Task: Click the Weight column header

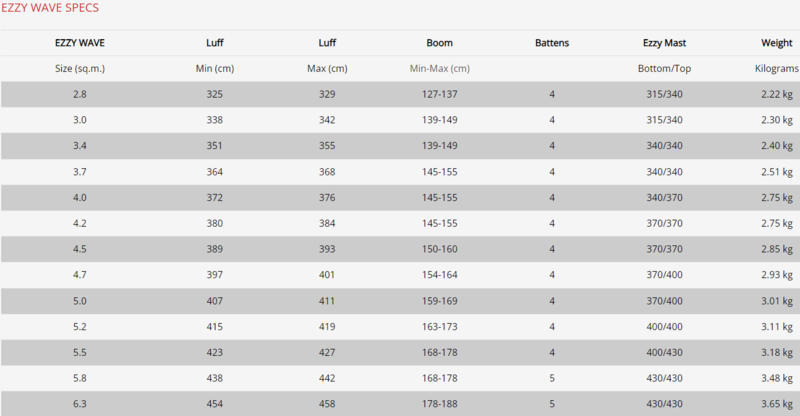Action: point(777,43)
